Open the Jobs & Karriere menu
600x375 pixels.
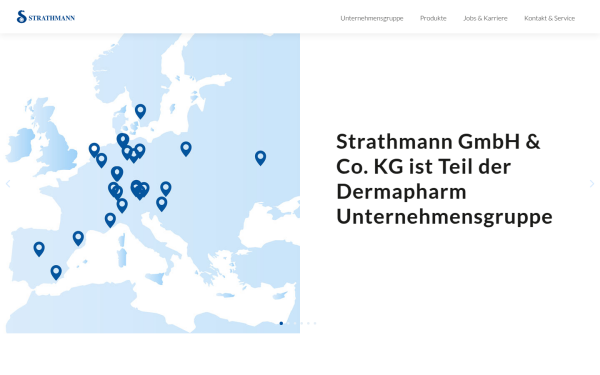pyautogui.click(x=485, y=18)
